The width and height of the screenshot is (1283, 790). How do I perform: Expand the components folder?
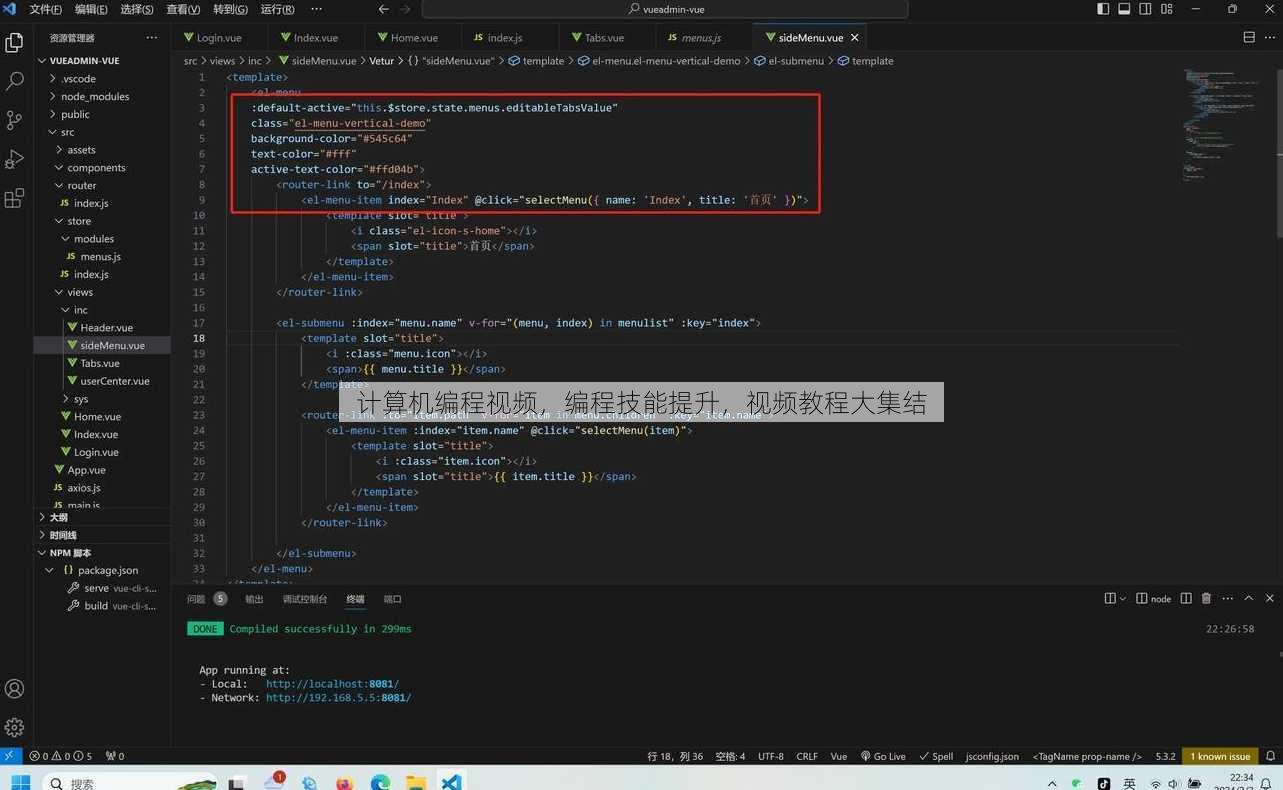(x=96, y=168)
